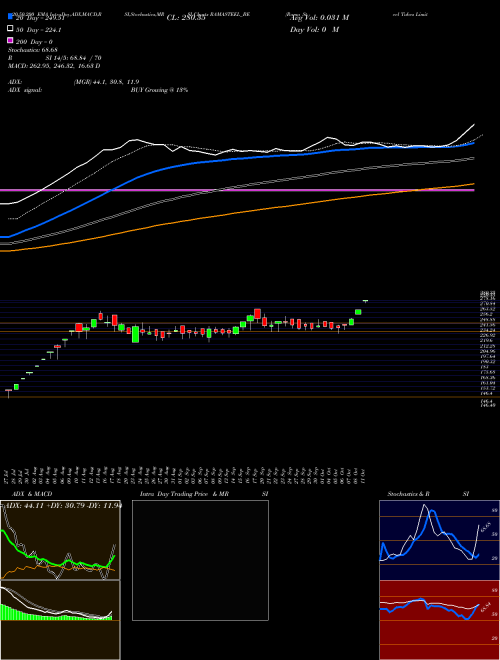
Task: Select the '200 Day - 0' legend text
Action: click(34, 42)
